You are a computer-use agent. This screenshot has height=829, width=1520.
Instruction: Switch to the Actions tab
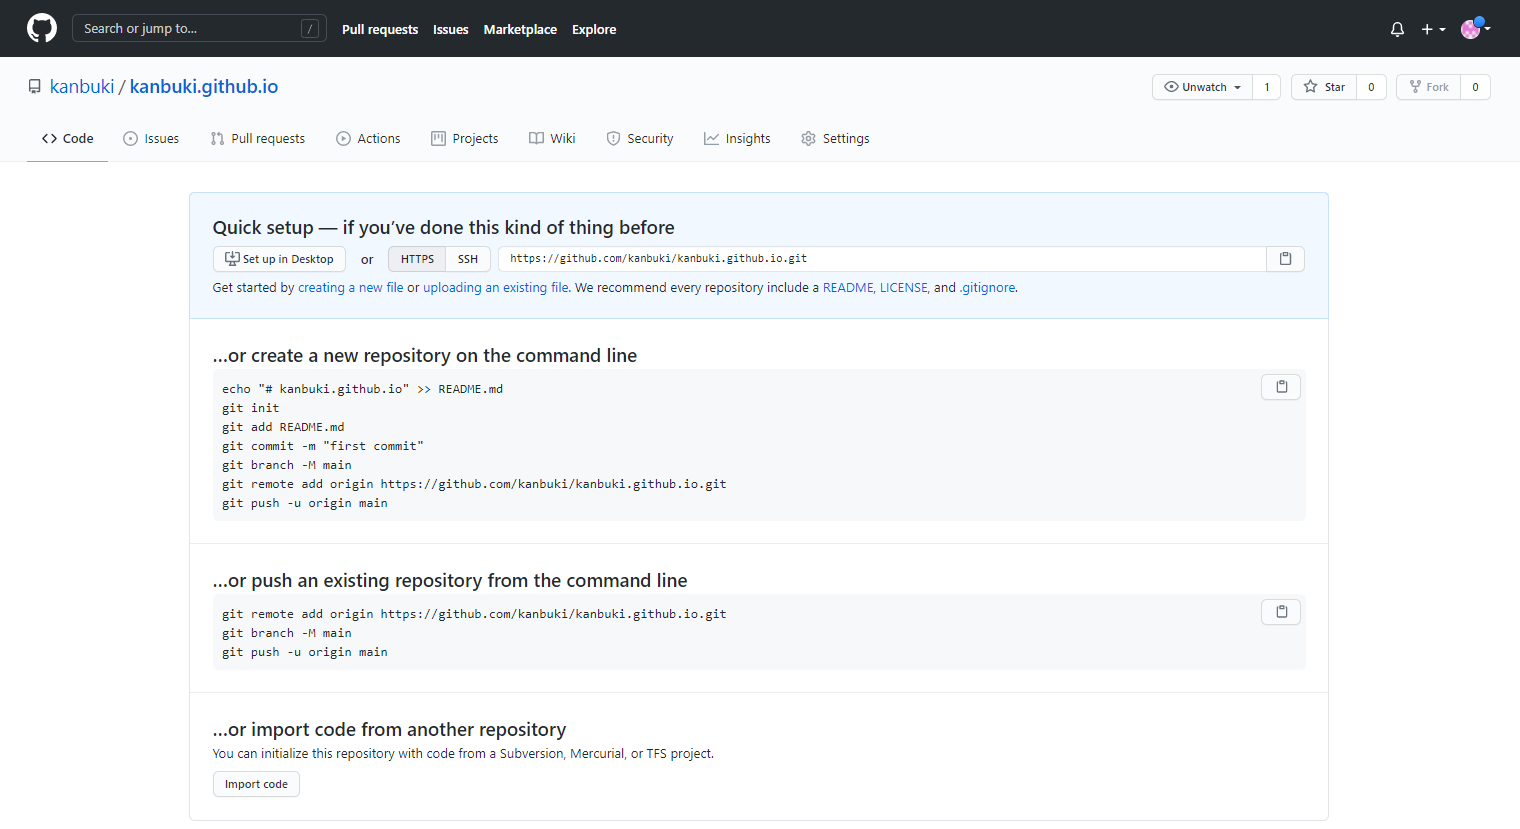pos(368,139)
